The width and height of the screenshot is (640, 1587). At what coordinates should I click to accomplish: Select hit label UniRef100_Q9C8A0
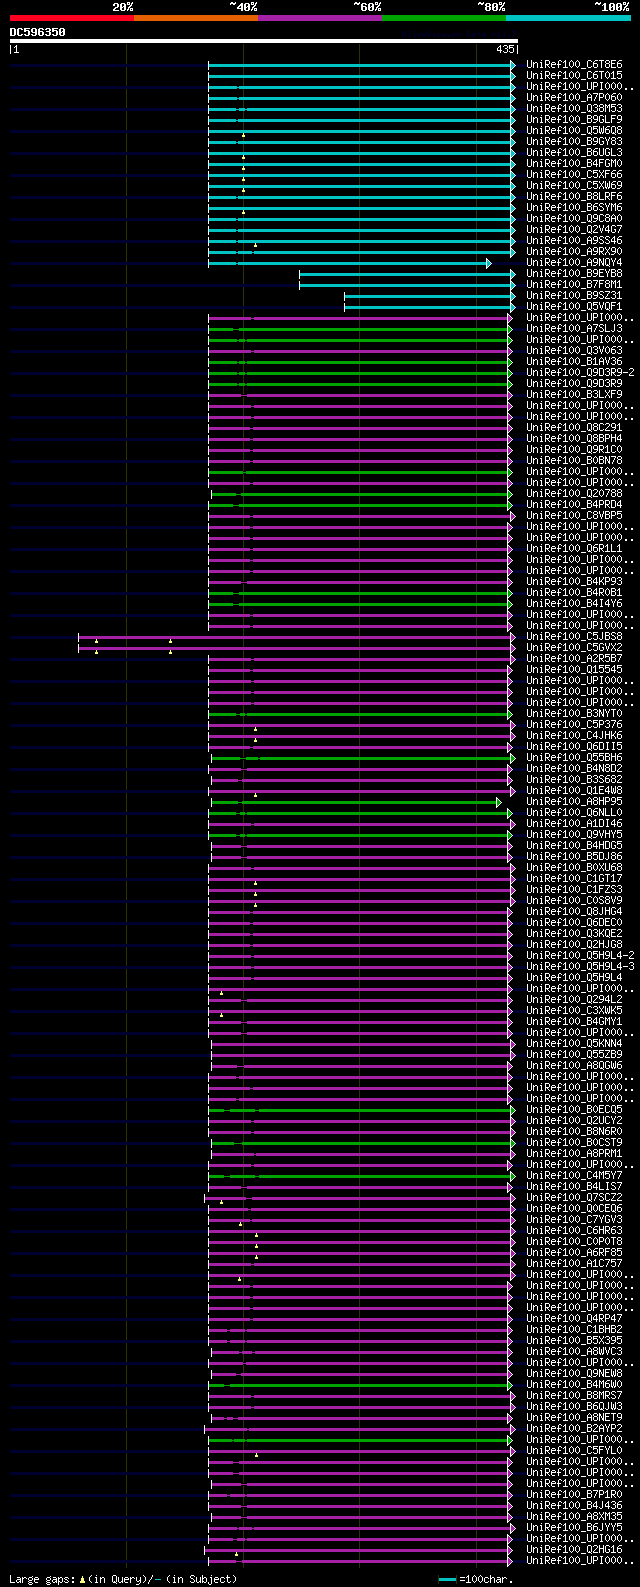(x=574, y=219)
